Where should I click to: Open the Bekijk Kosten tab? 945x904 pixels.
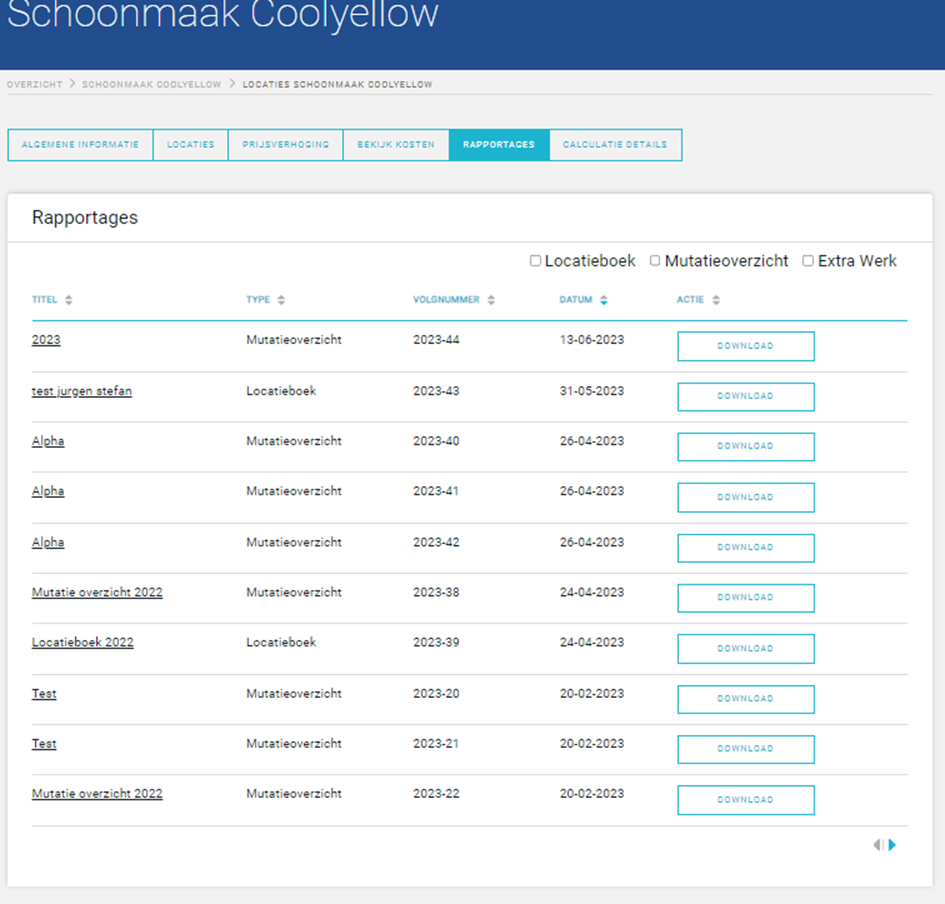396,145
